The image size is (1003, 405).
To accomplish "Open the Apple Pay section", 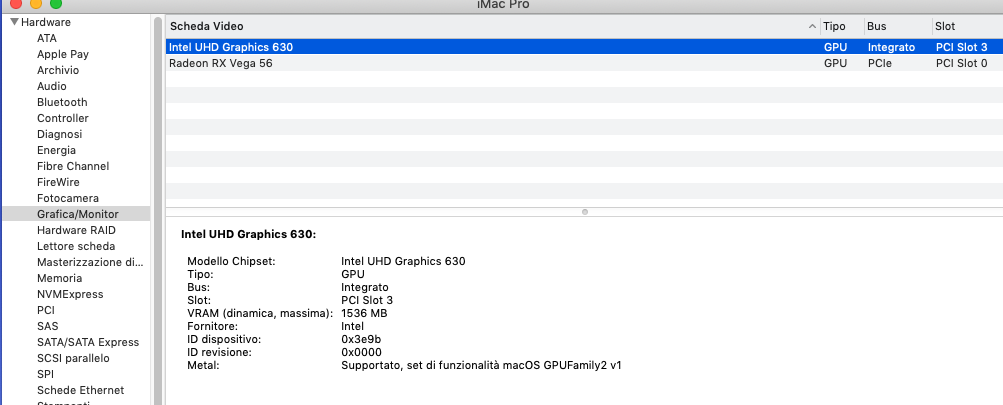I will [x=63, y=54].
